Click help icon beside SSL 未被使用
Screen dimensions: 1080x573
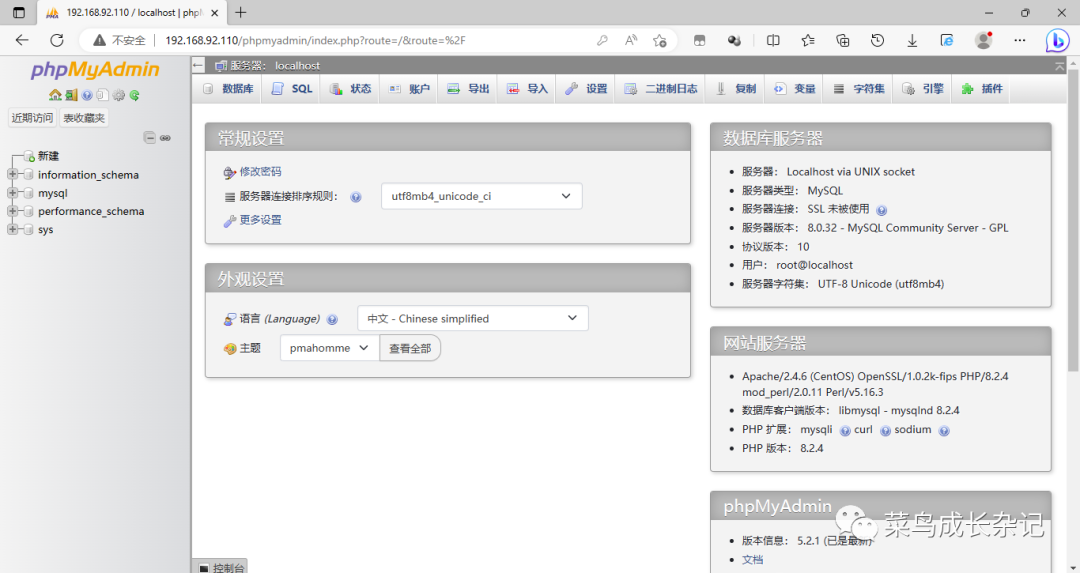pos(882,210)
